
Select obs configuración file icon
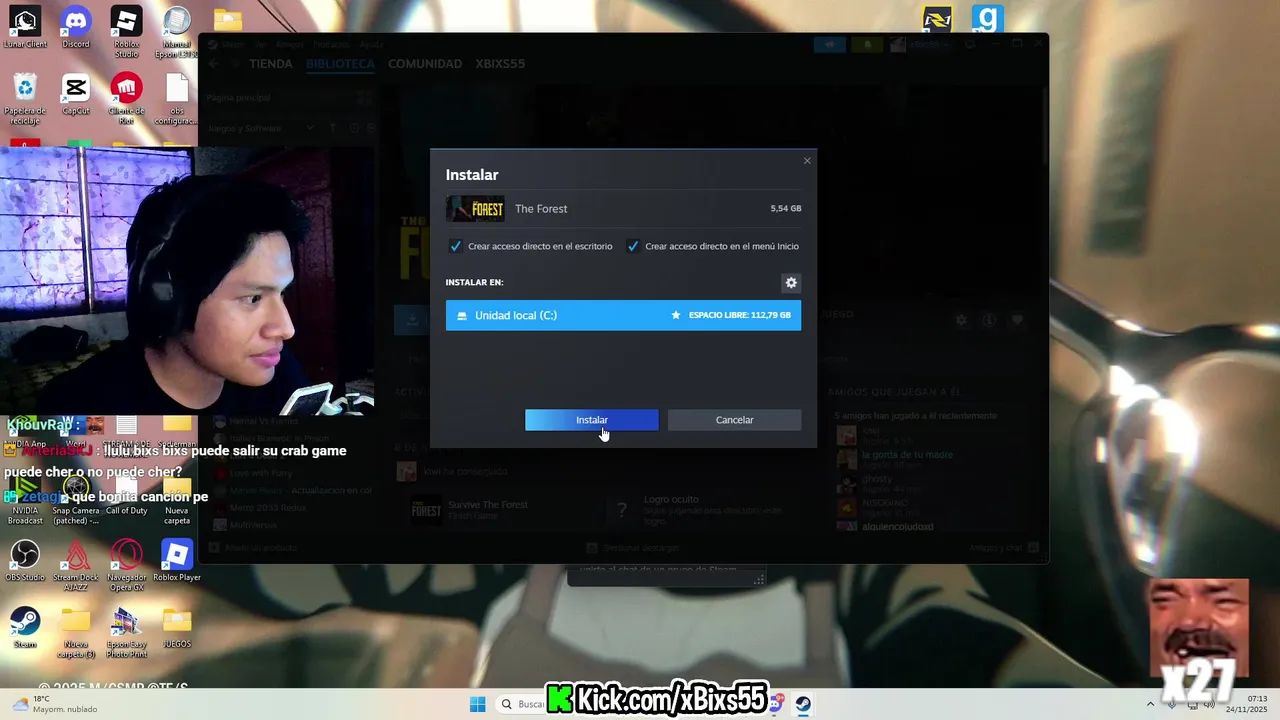tap(177, 99)
